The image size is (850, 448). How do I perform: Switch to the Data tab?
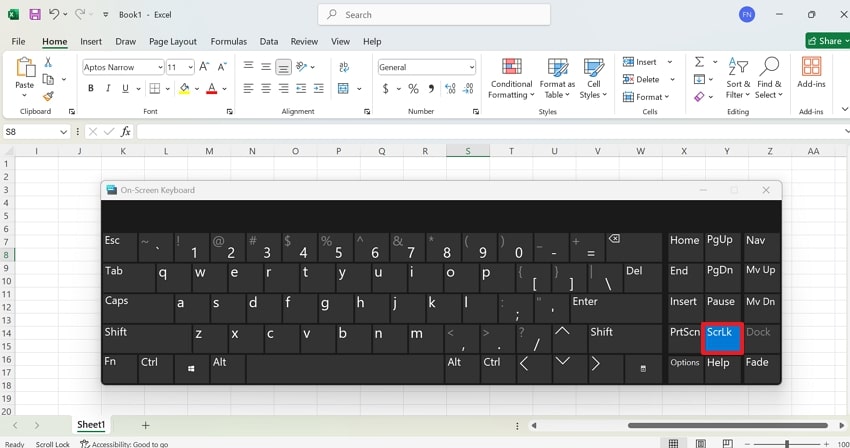tap(268, 41)
